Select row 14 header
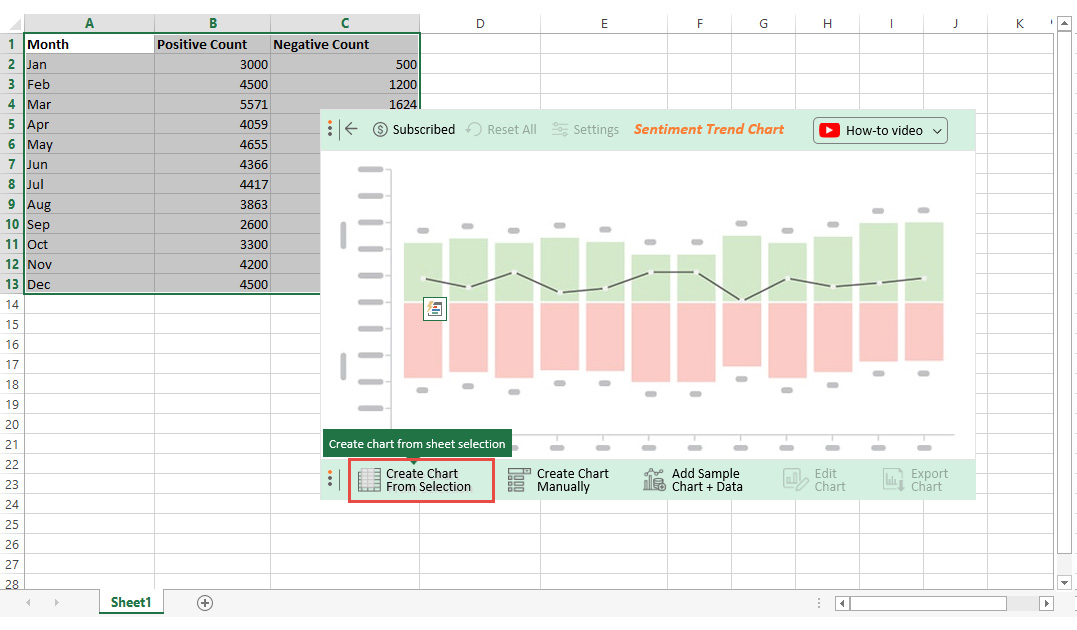Image resolution: width=1077 pixels, height=630 pixels. (12, 304)
